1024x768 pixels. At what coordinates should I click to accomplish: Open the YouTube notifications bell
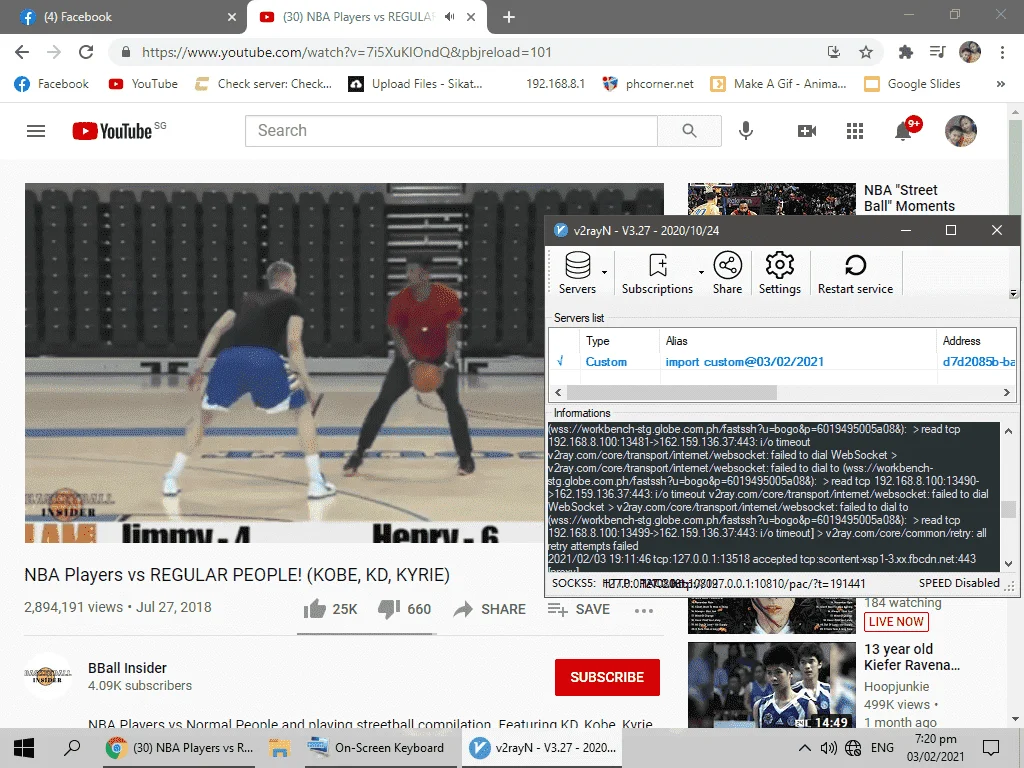(904, 130)
